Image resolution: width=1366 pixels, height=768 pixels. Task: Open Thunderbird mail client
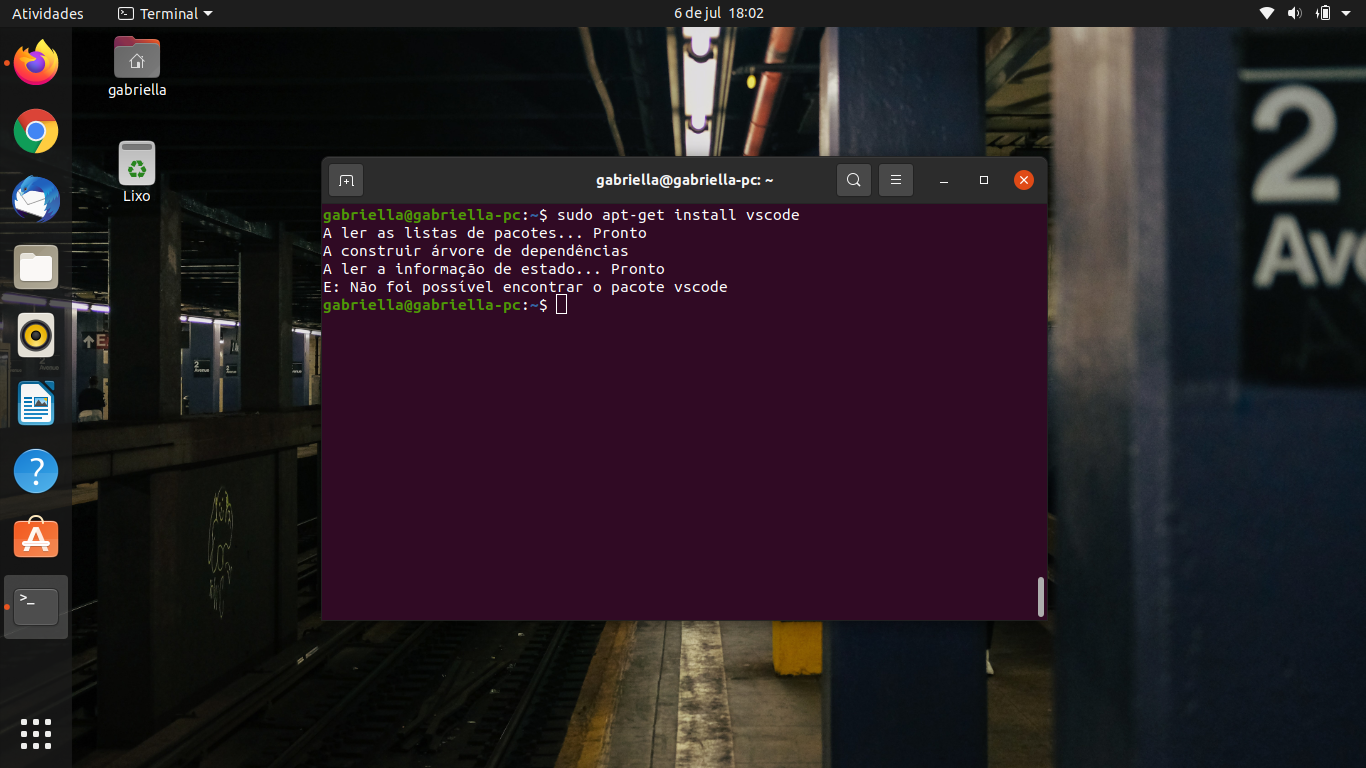pos(36,199)
